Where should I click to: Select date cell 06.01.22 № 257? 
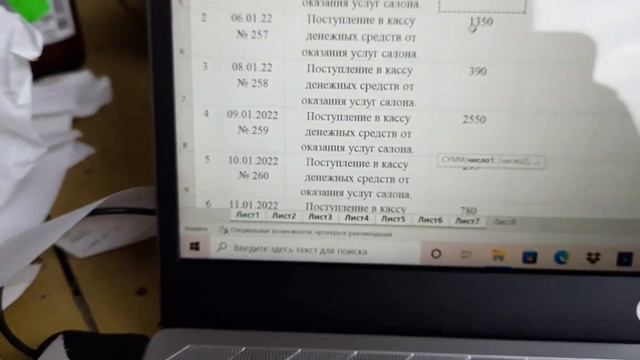252,27
